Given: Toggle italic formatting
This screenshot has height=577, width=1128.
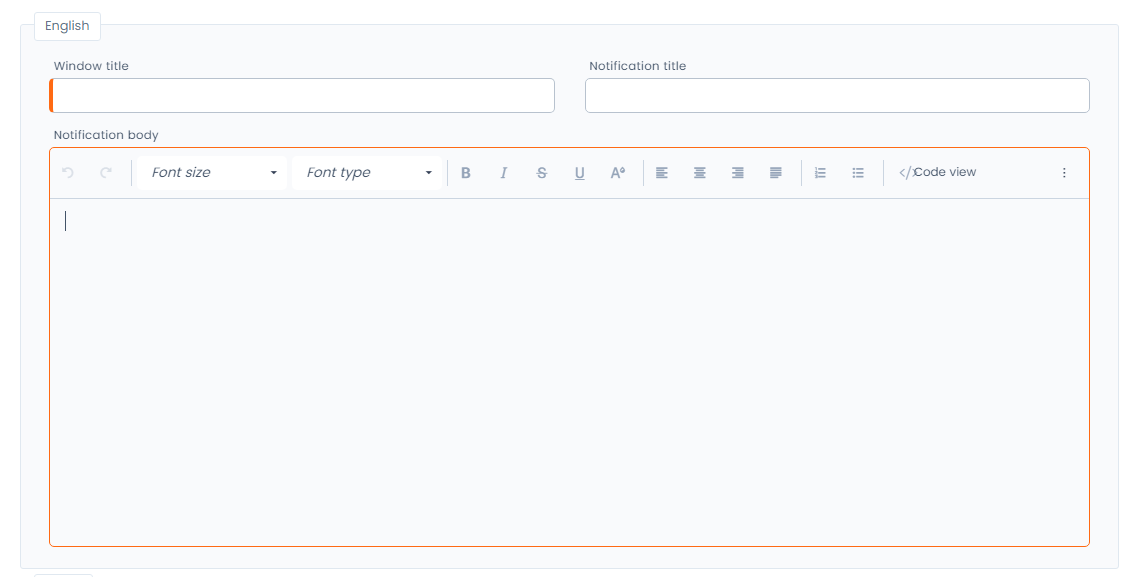Looking at the screenshot, I should [504, 173].
